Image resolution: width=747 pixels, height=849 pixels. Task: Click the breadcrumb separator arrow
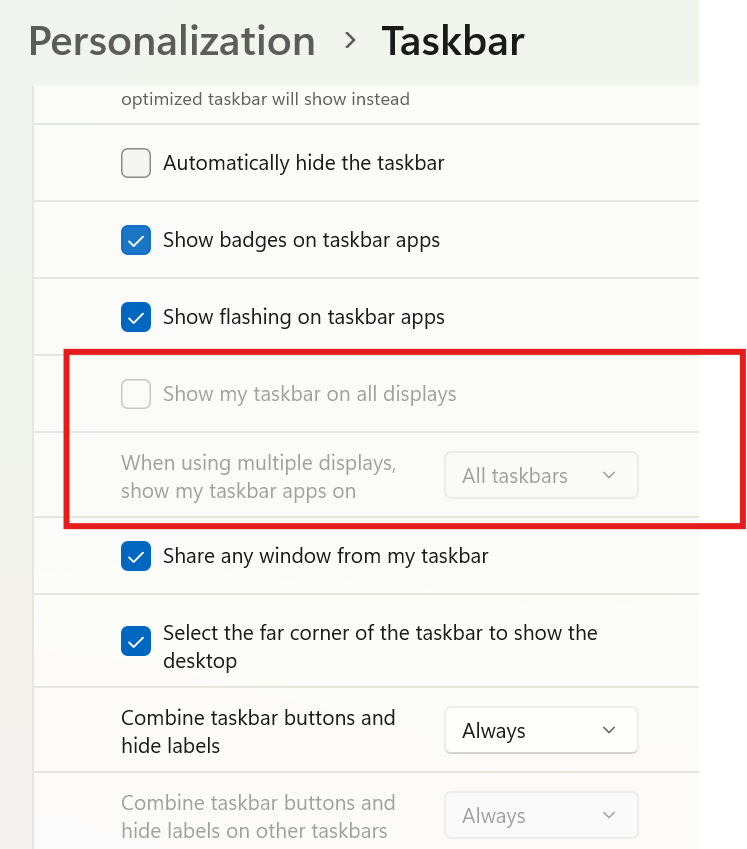click(x=349, y=42)
